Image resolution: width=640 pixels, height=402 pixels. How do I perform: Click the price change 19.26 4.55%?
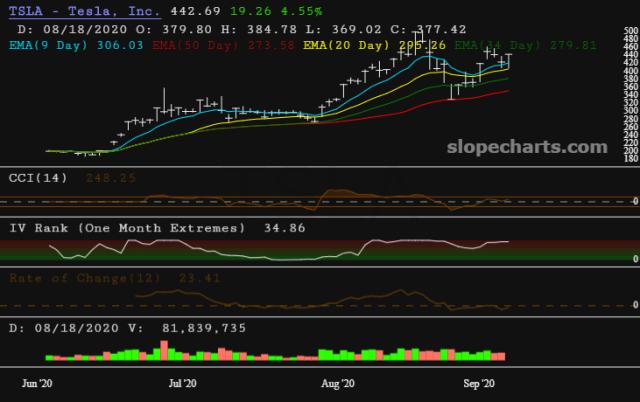point(276,11)
